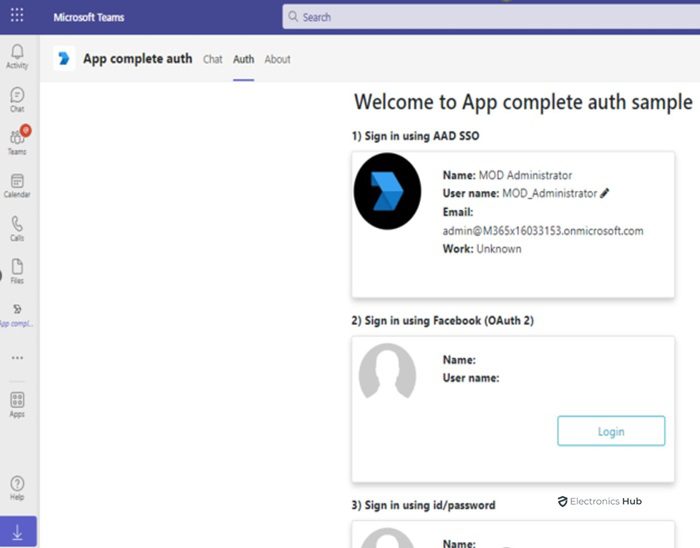
Task: Click the App complete auth logo
Action: click(x=64, y=58)
